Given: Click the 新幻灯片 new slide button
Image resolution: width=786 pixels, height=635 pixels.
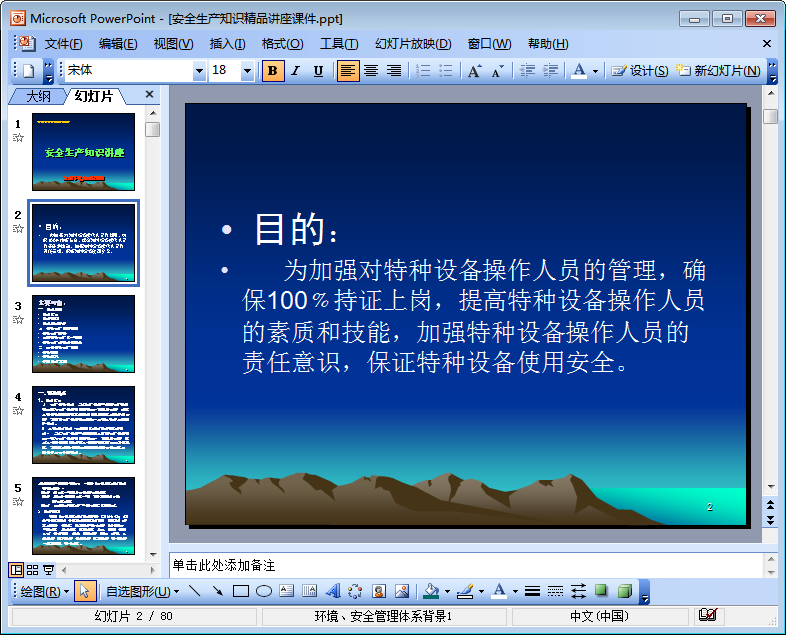Looking at the screenshot, I should 718,71.
